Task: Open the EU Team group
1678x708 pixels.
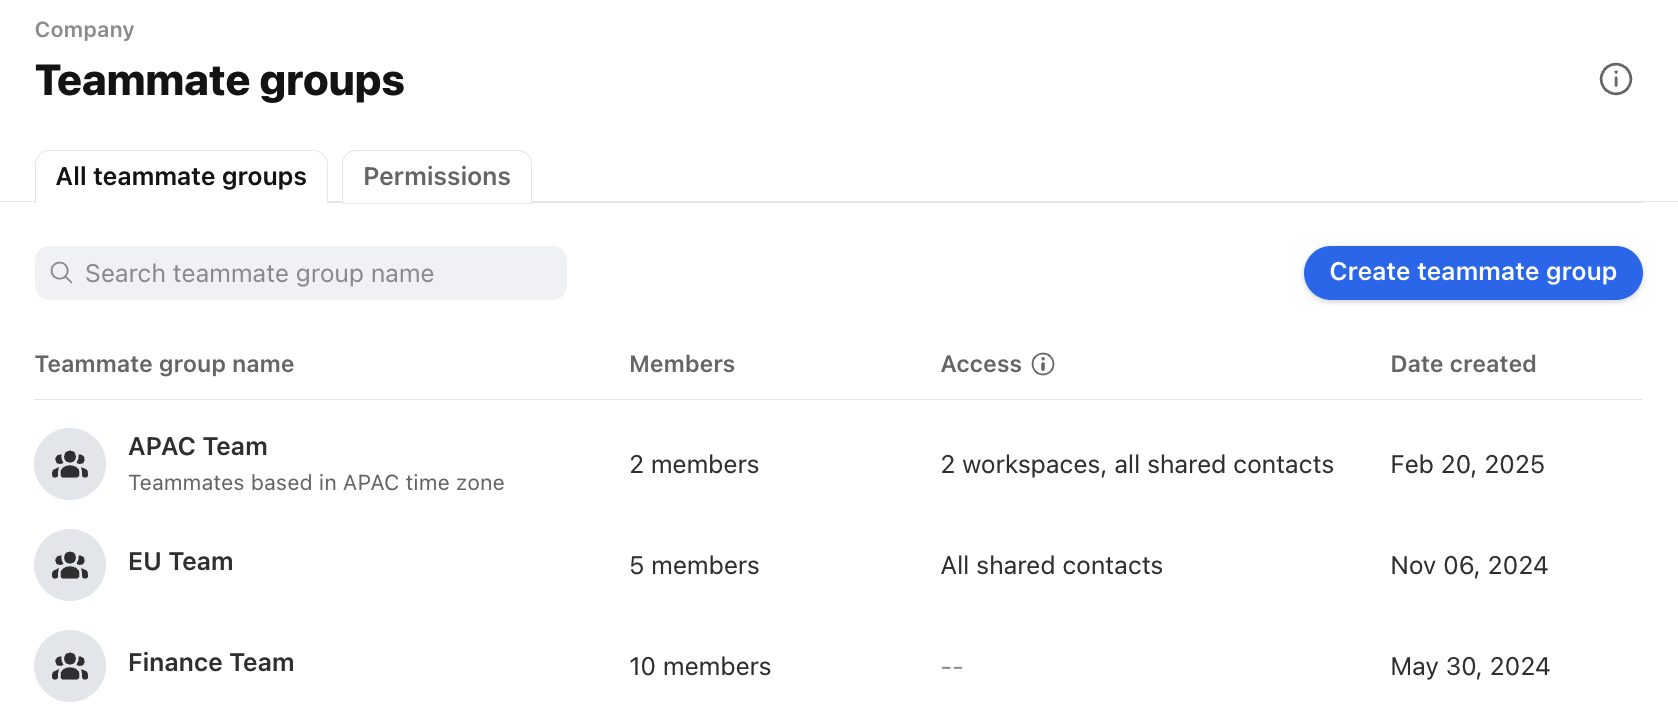Action: click(181, 562)
